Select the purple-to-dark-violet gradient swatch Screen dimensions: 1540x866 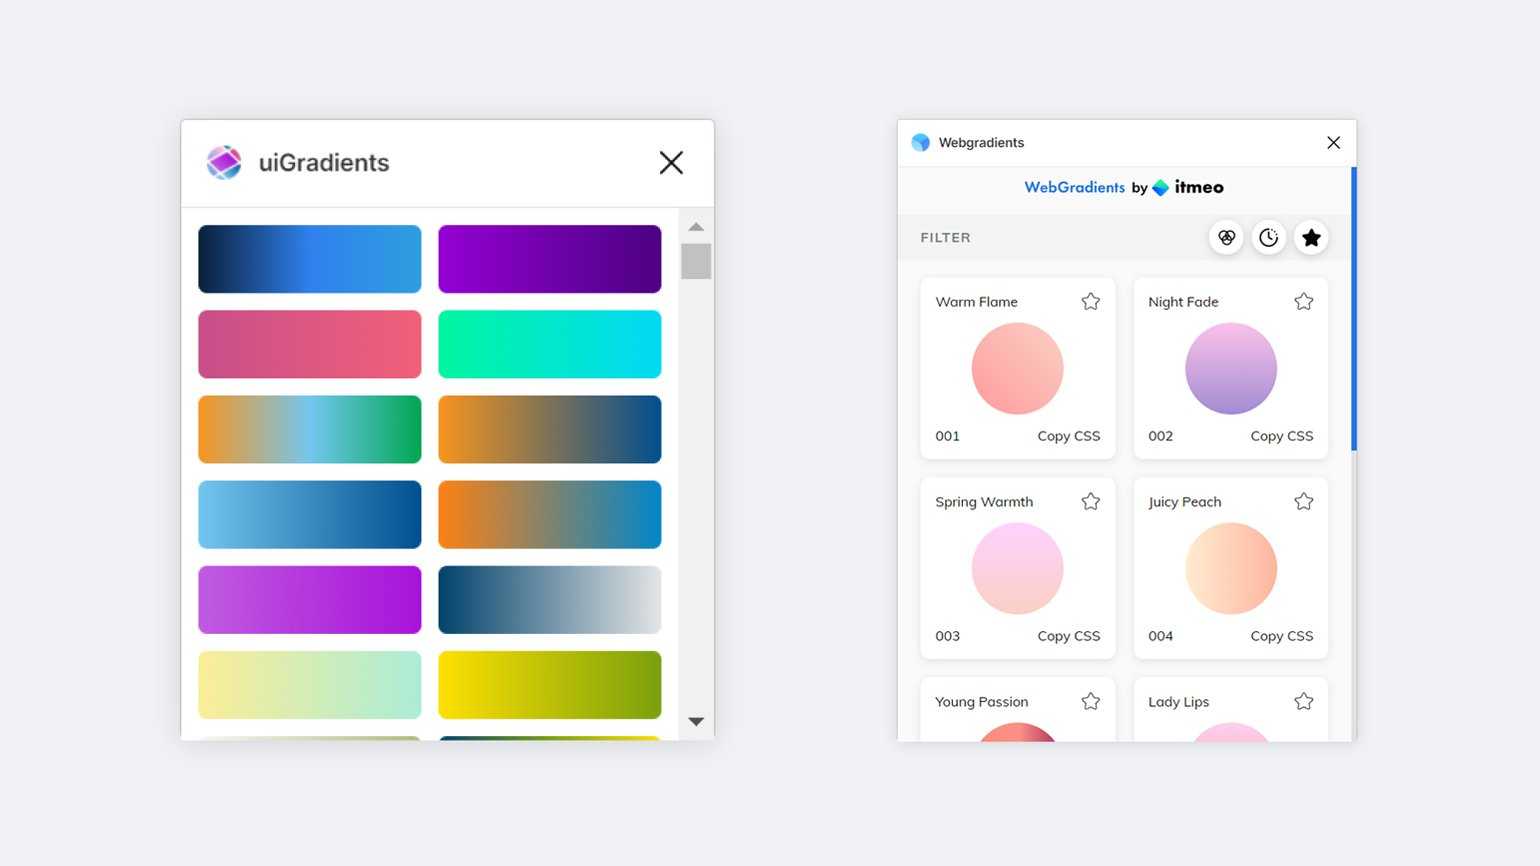[x=549, y=259]
